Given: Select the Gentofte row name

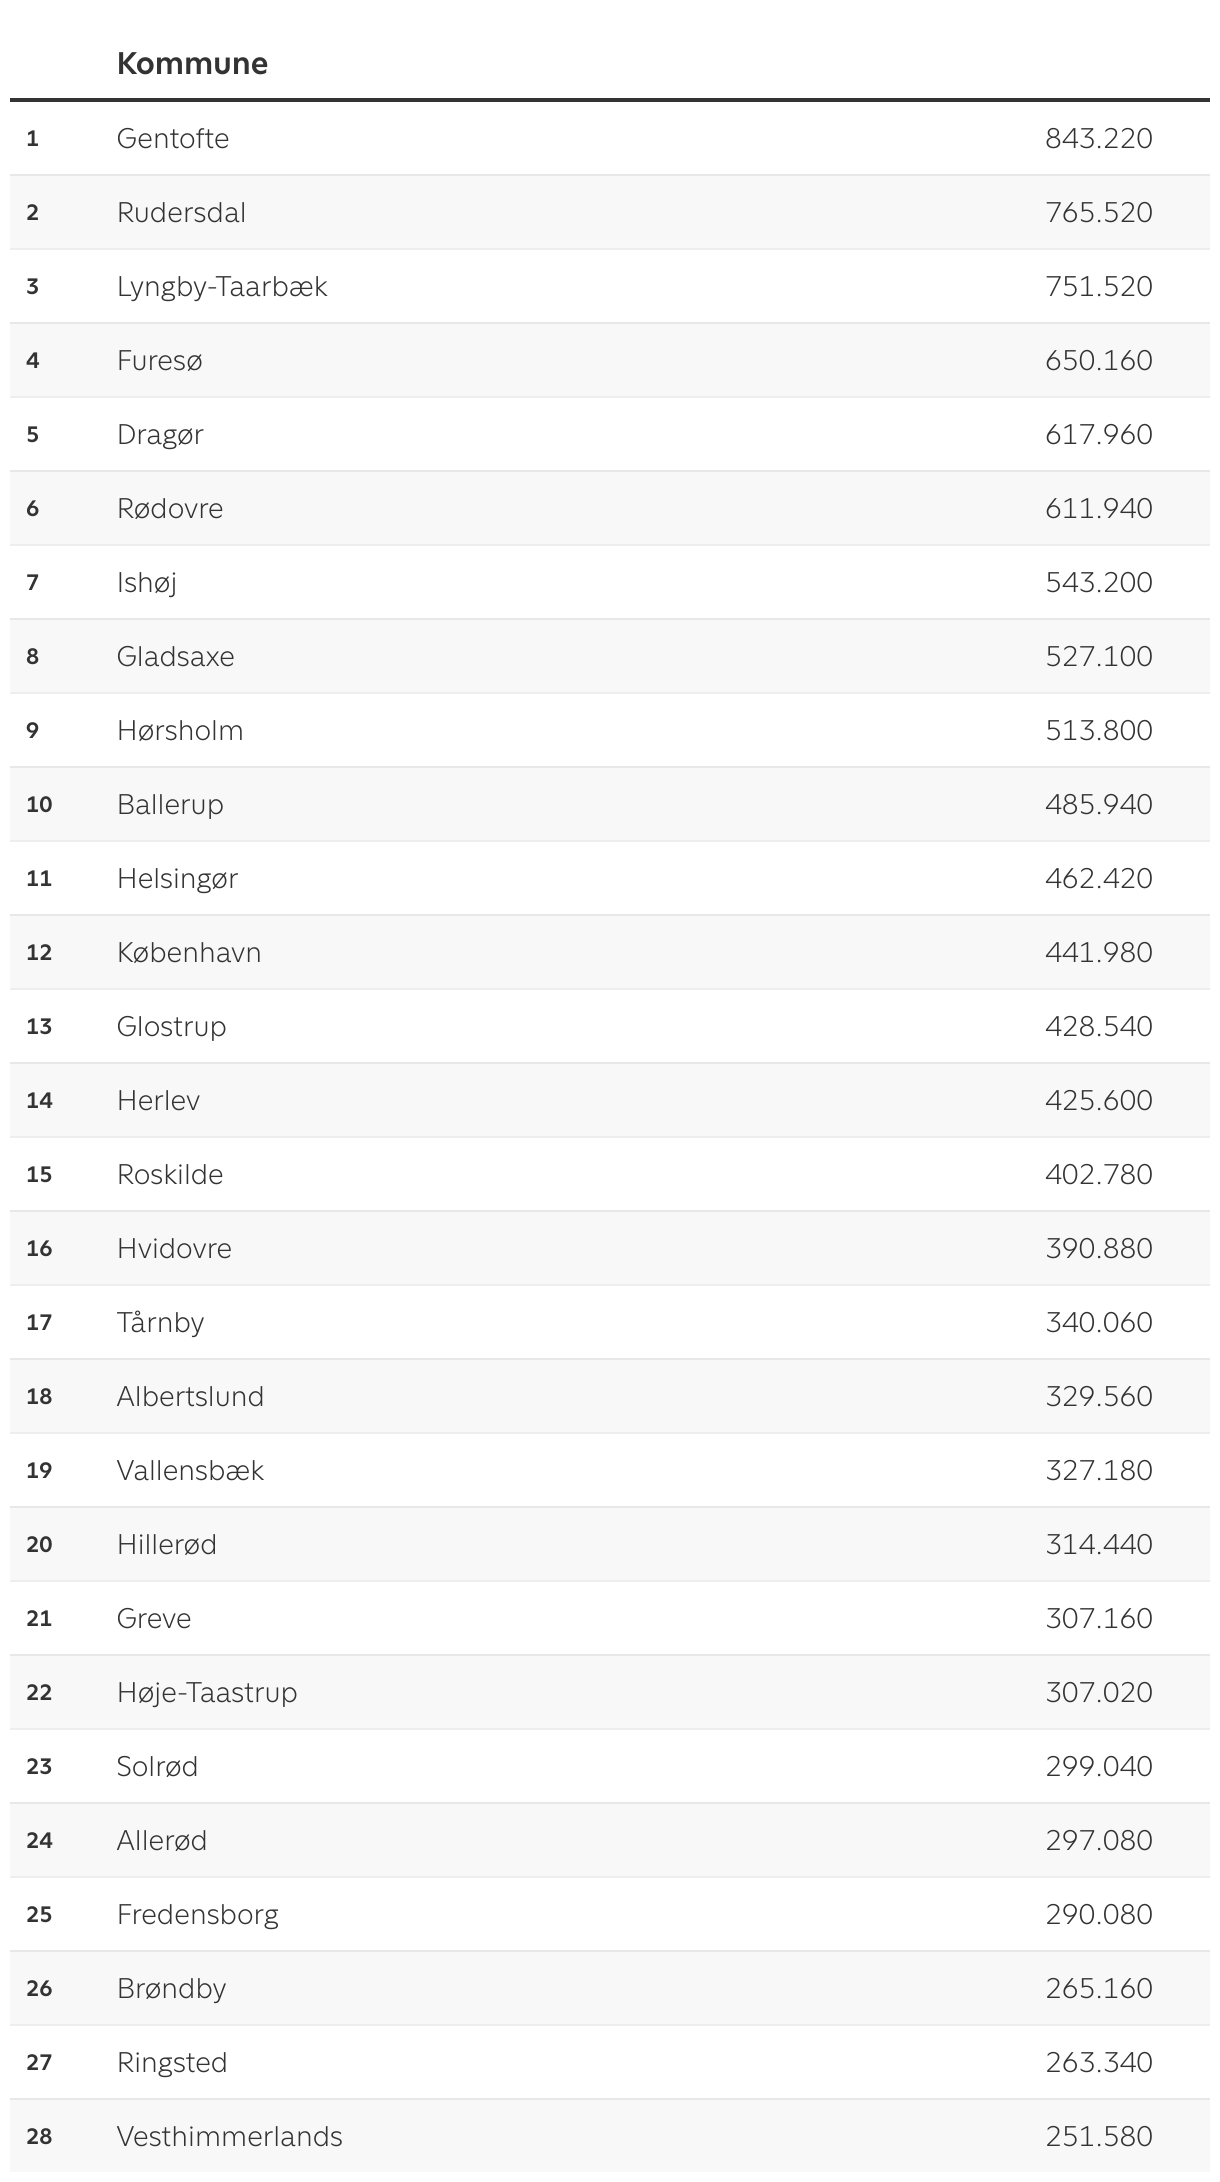Looking at the screenshot, I should pyautogui.click(x=173, y=138).
